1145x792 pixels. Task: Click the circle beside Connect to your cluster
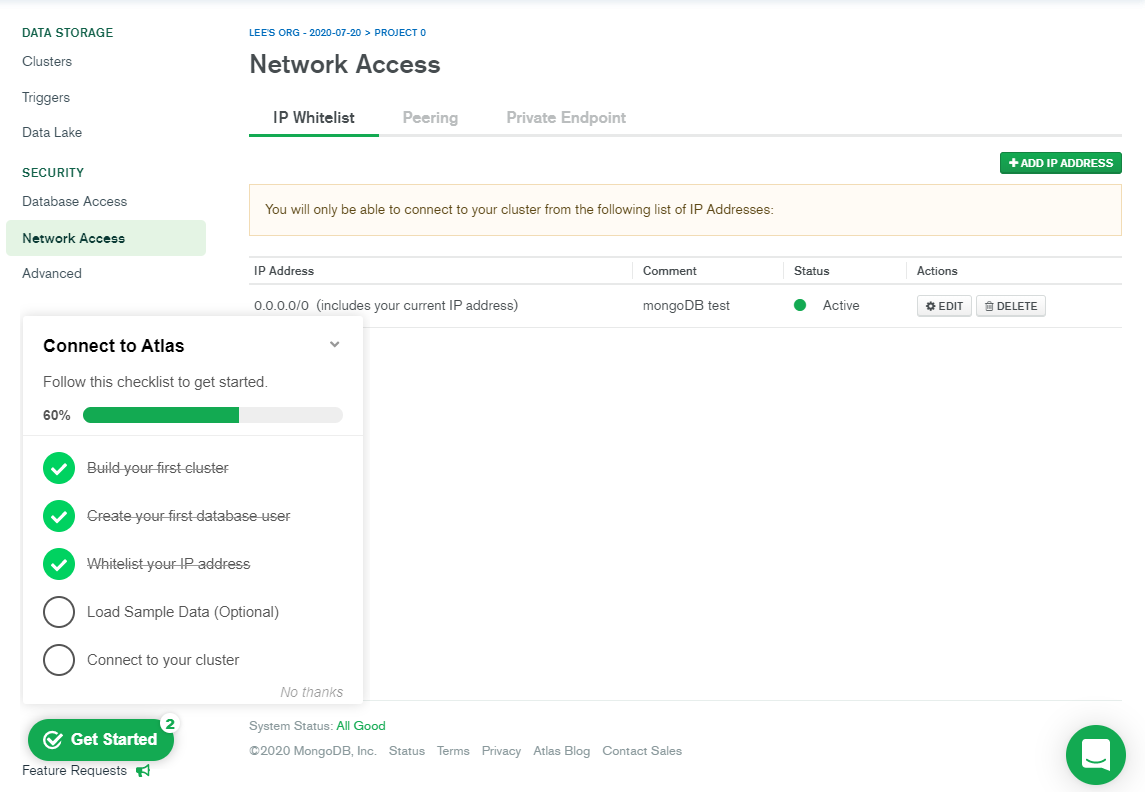pyautogui.click(x=59, y=660)
